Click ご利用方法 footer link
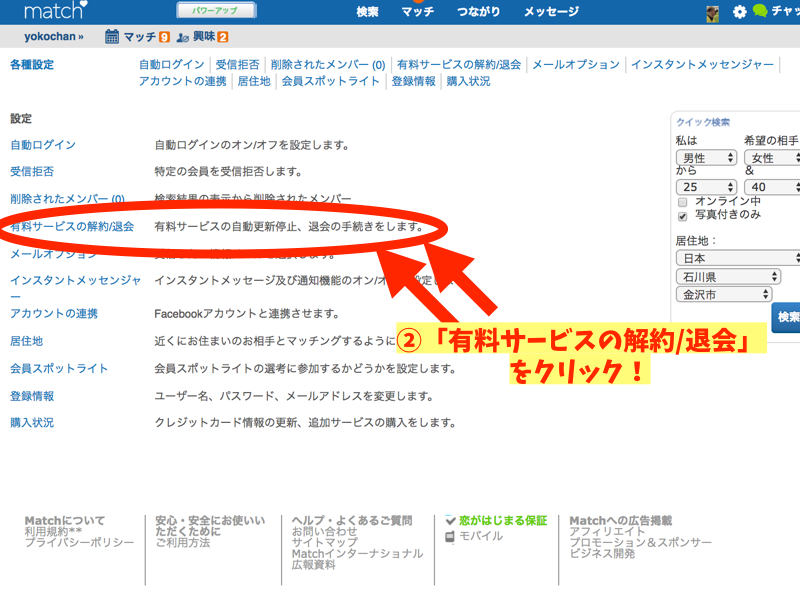 click(183, 542)
